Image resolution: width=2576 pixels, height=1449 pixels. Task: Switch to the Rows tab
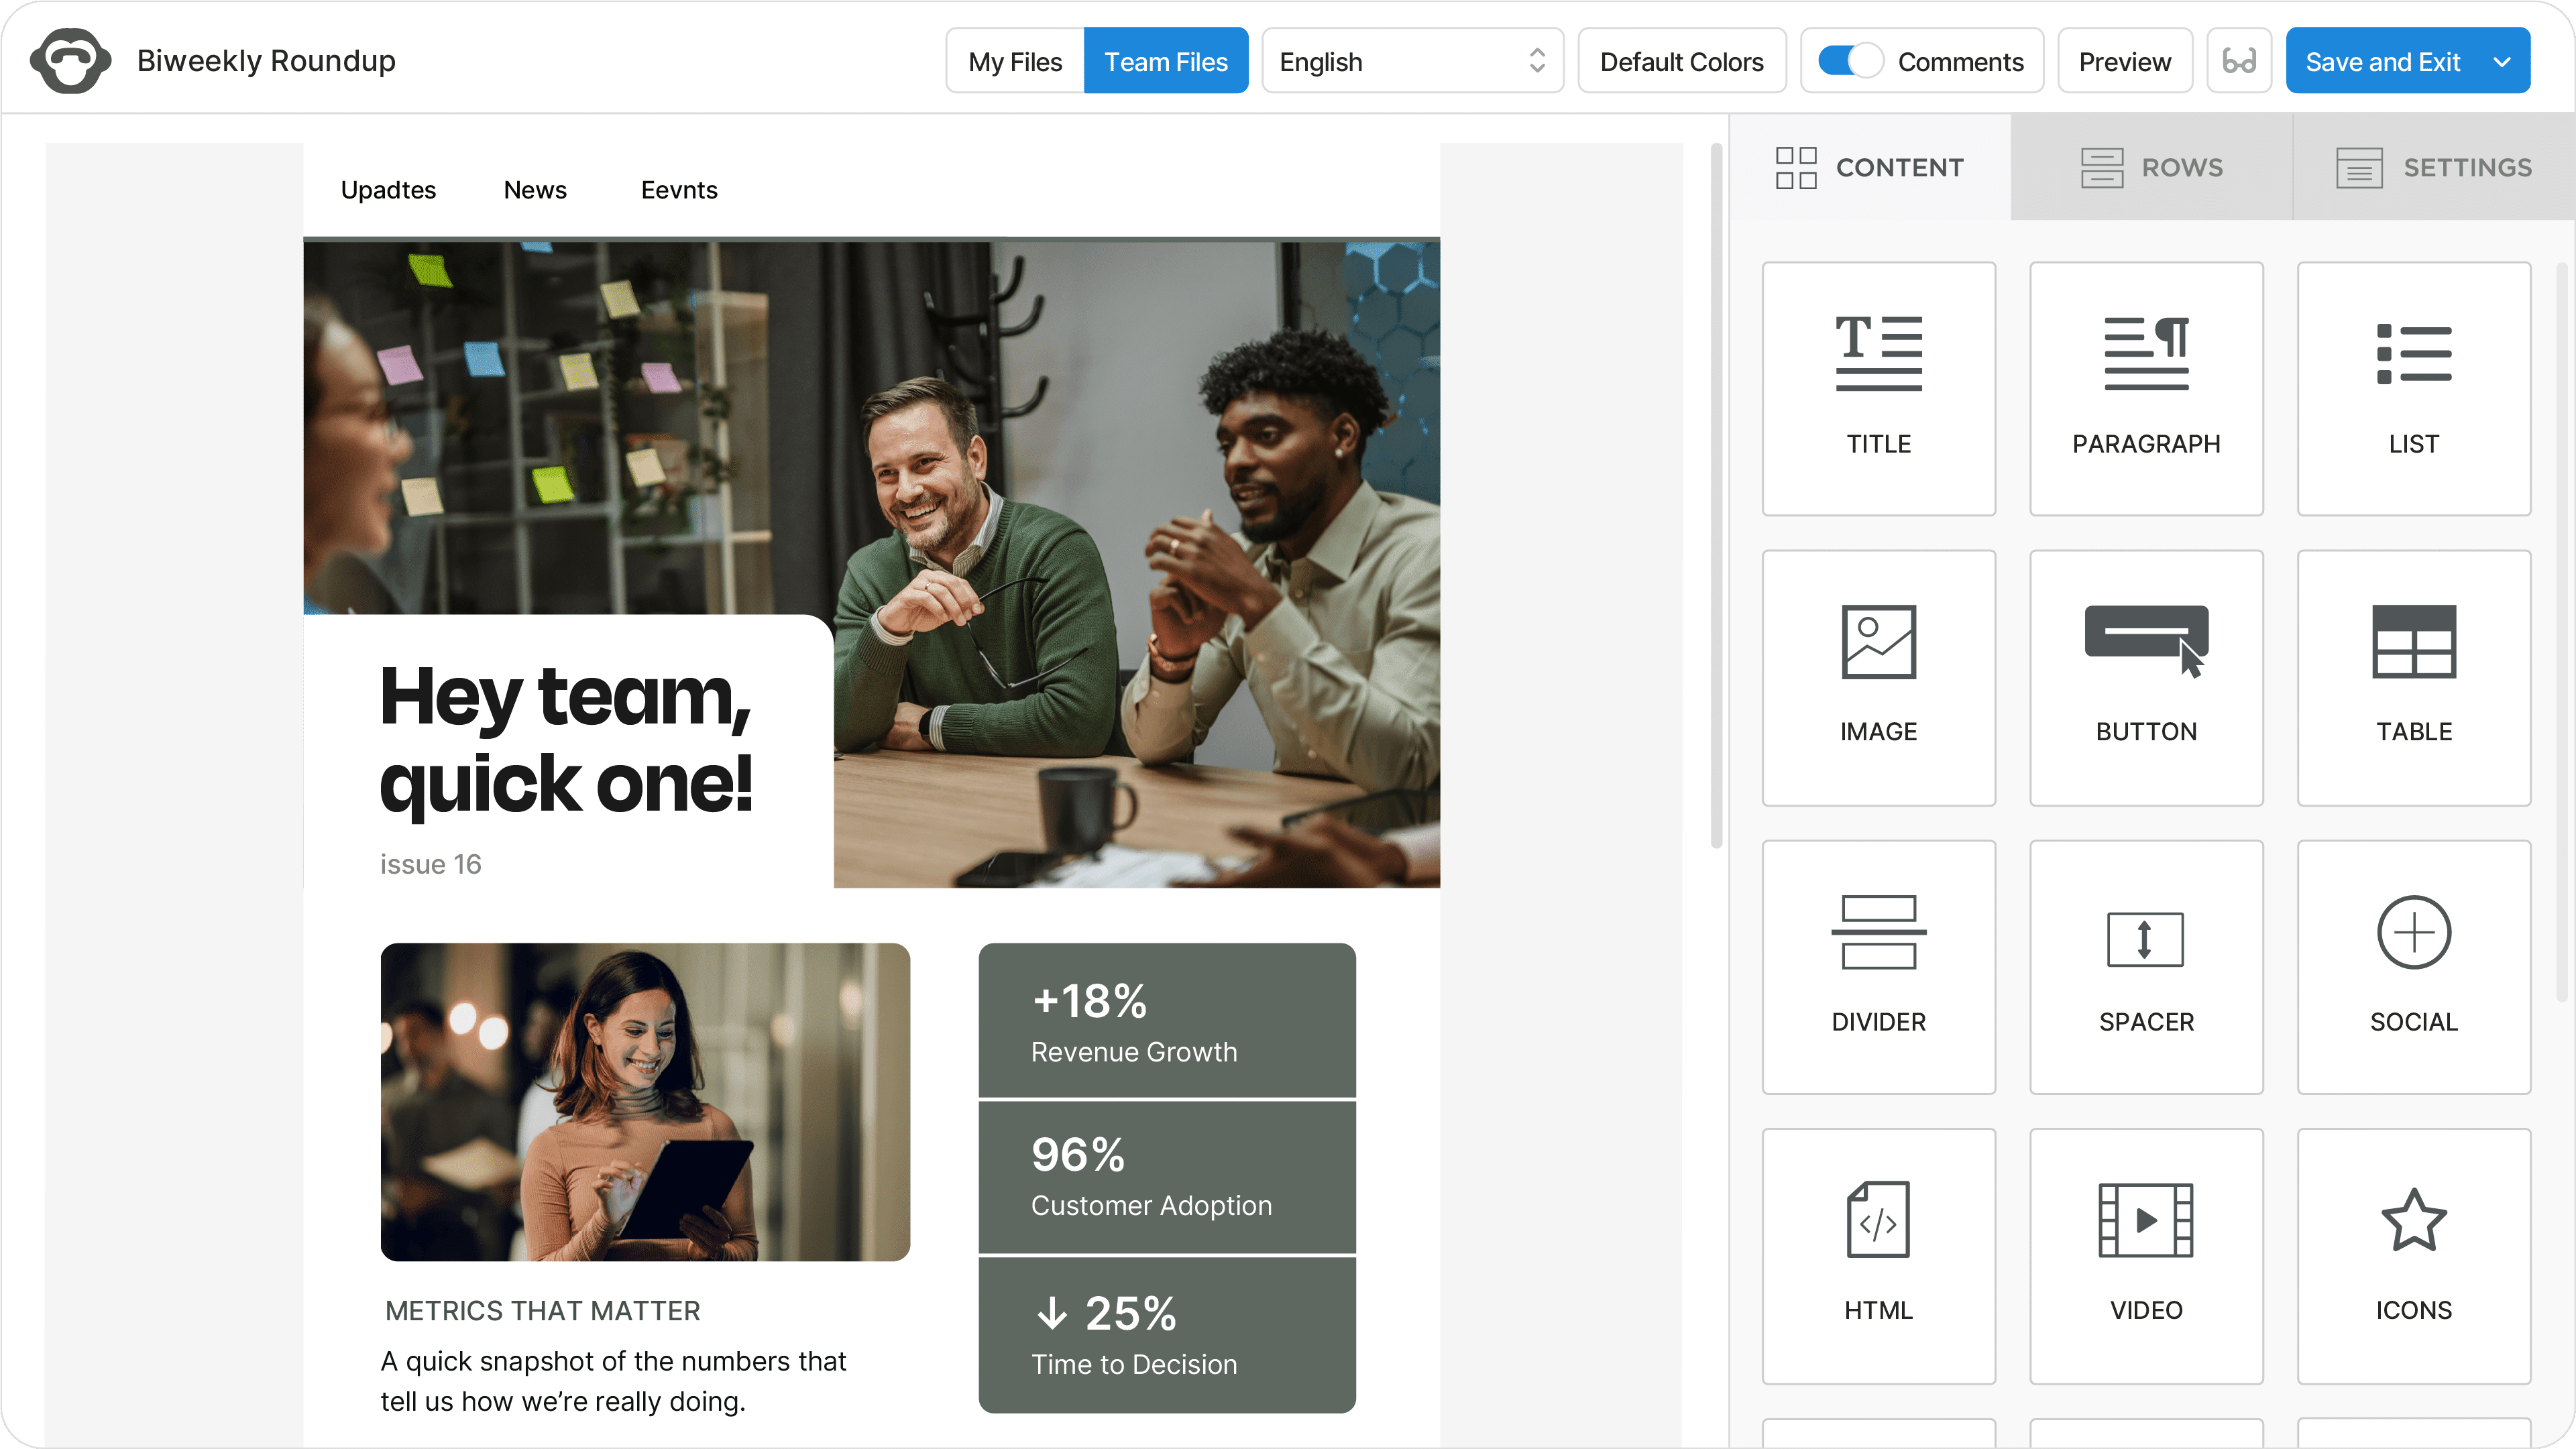[x=2151, y=167]
